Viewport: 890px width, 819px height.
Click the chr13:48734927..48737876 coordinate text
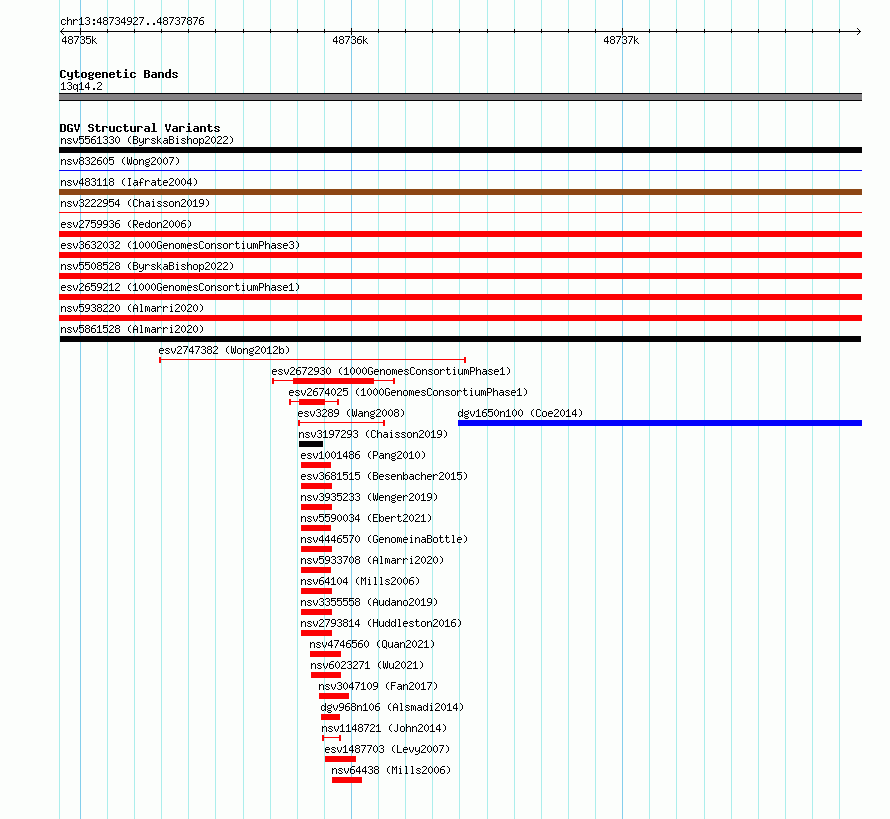tap(132, 21)
